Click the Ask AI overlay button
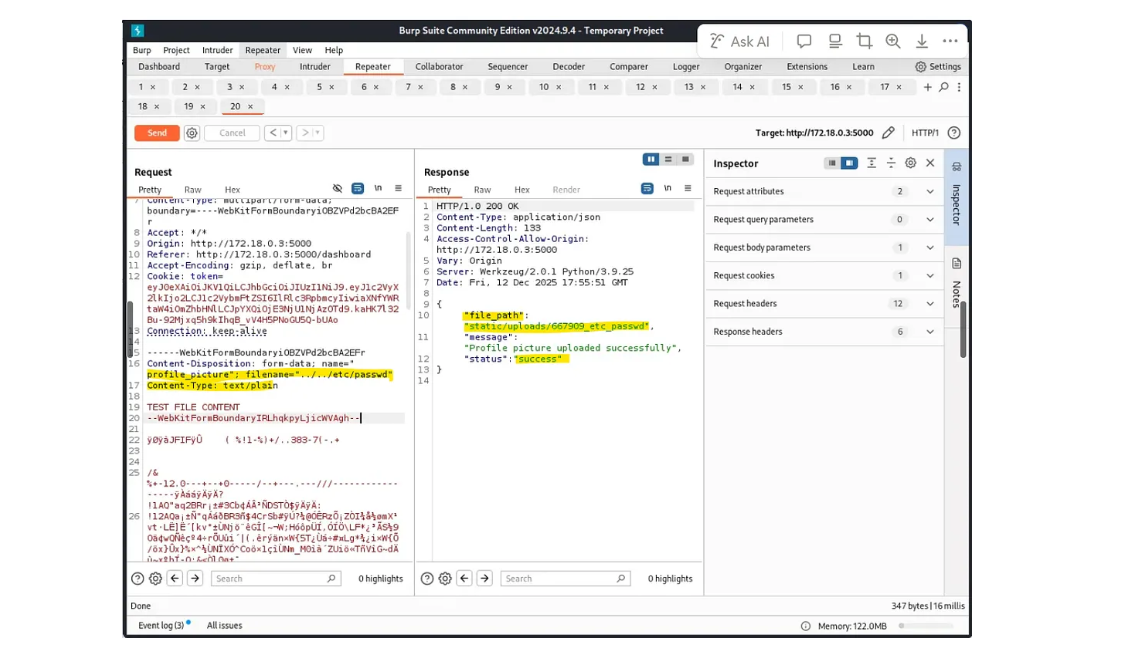1131x652 pixels. 740,41
